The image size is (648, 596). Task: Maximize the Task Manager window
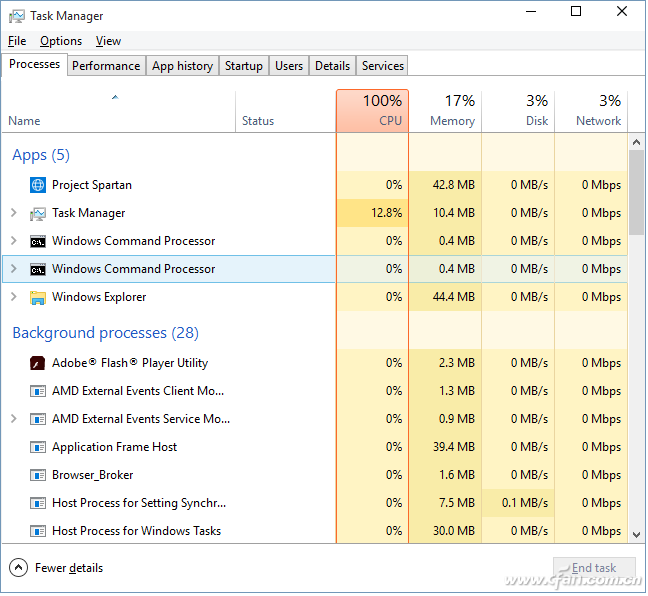(577, 12)
